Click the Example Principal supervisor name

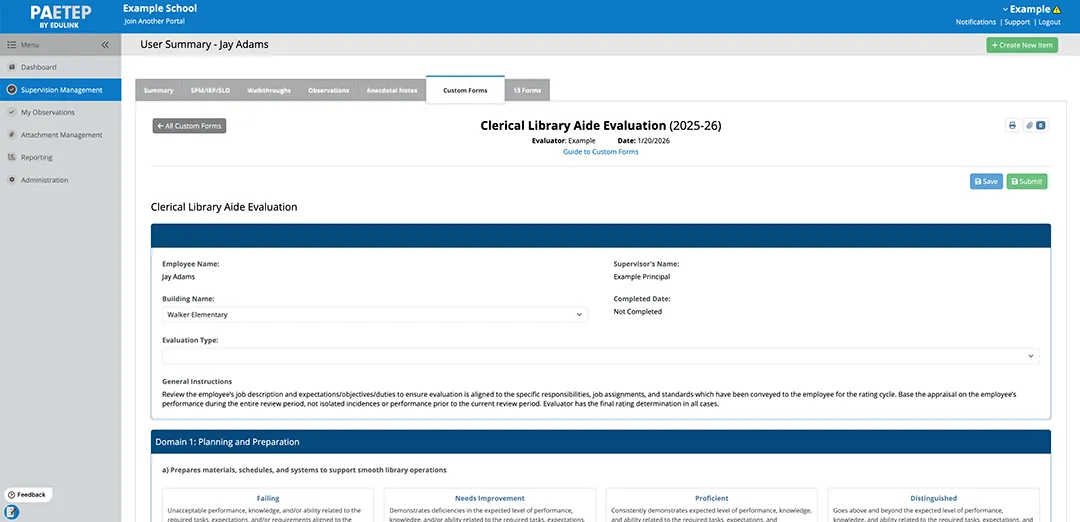pyautogui.click(x=642, y=277)
